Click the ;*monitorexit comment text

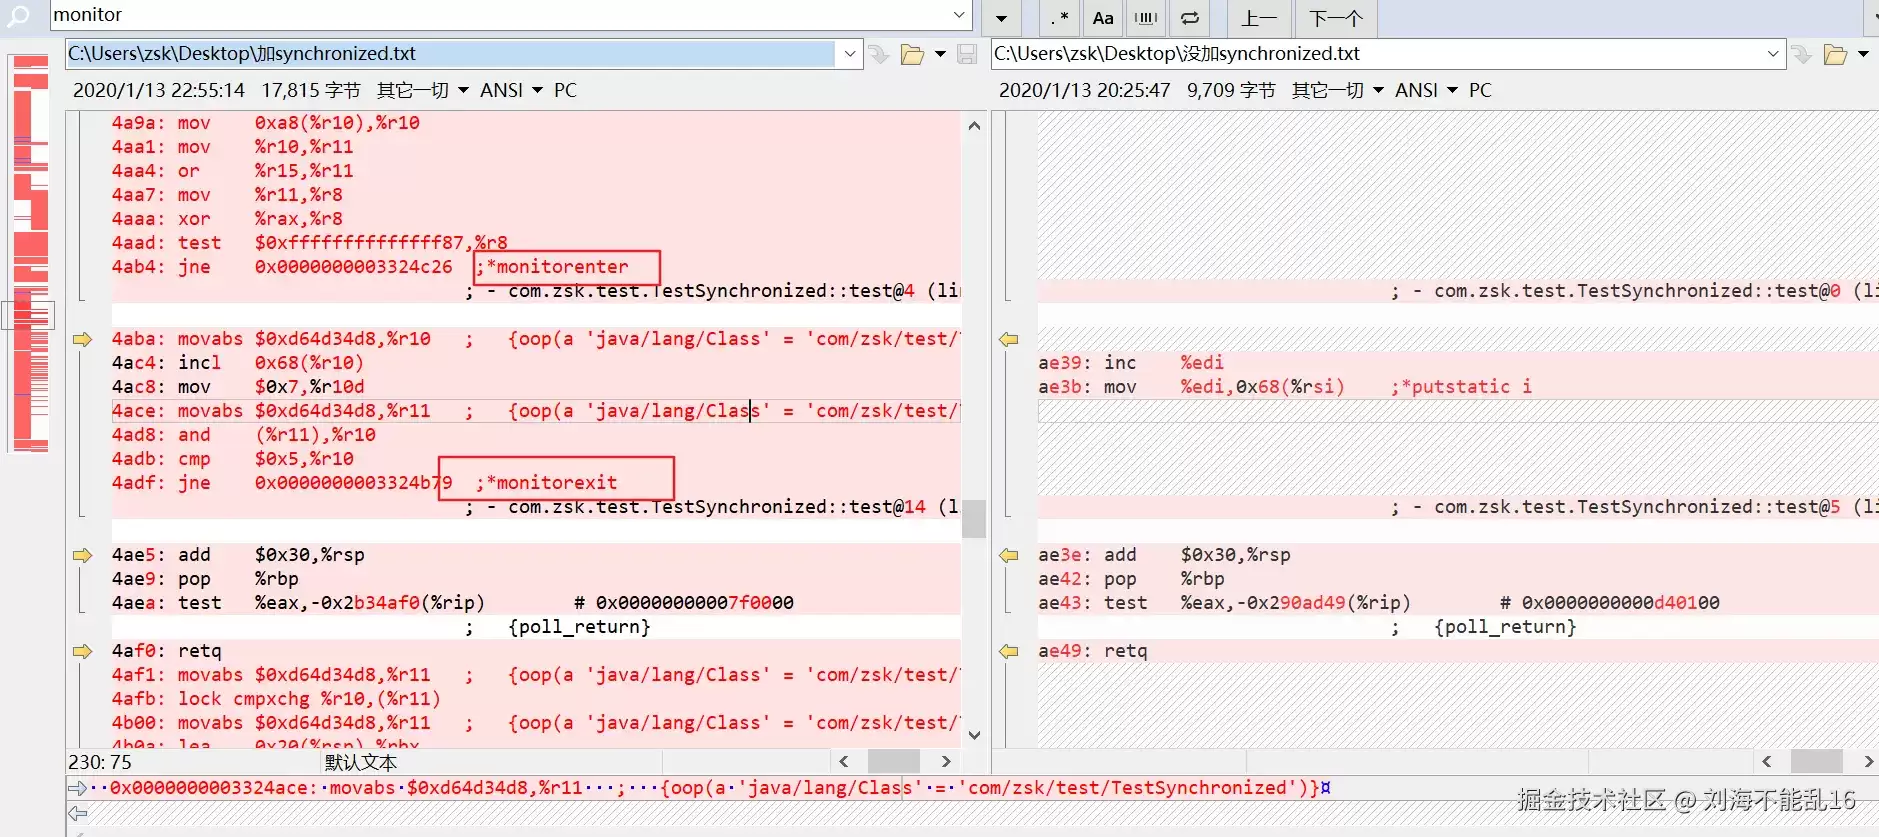point(546,483)
